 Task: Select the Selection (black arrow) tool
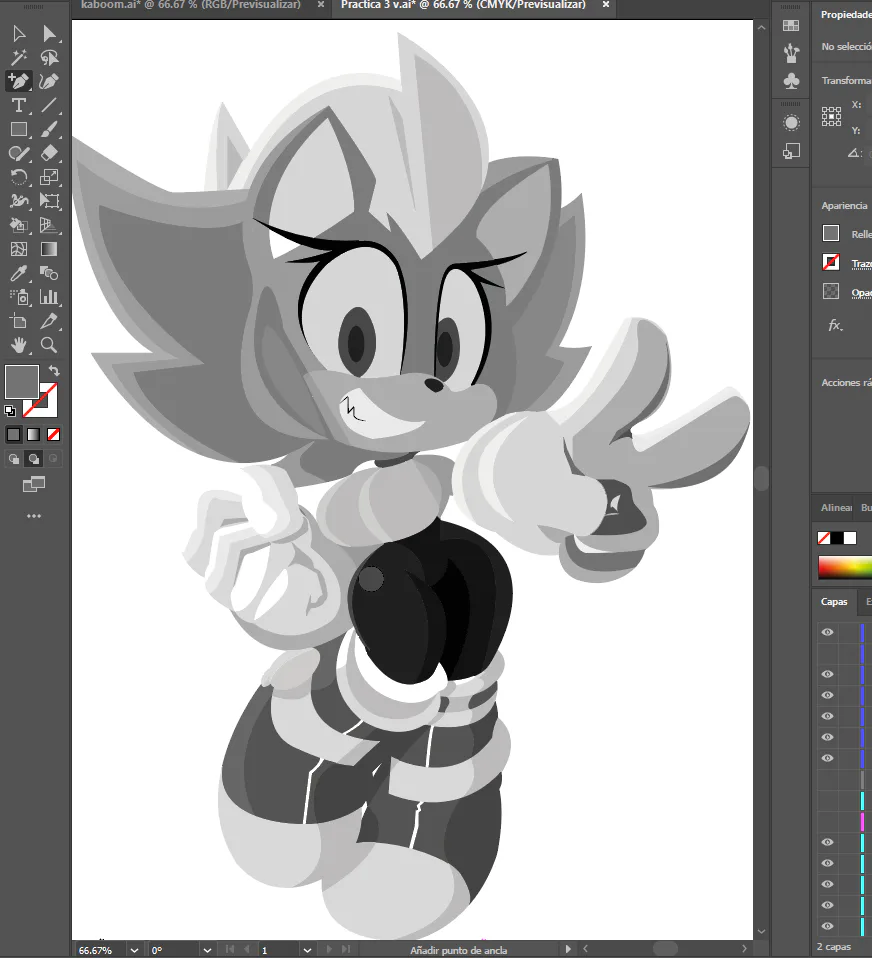click(x=18, y=34)
